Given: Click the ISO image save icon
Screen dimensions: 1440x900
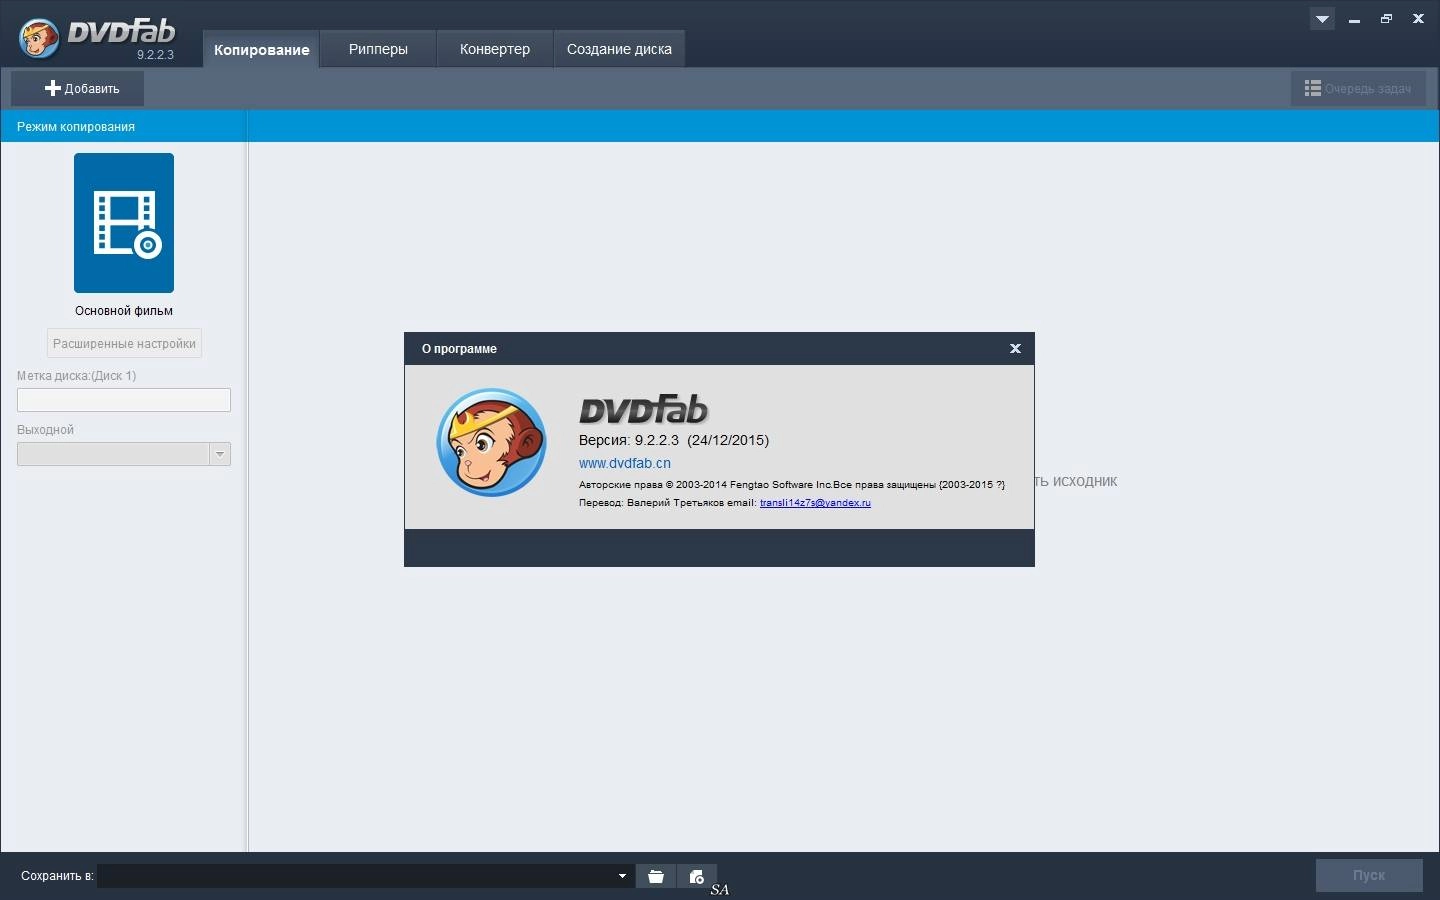Looking at the screenshot, I should coord(697,876).
